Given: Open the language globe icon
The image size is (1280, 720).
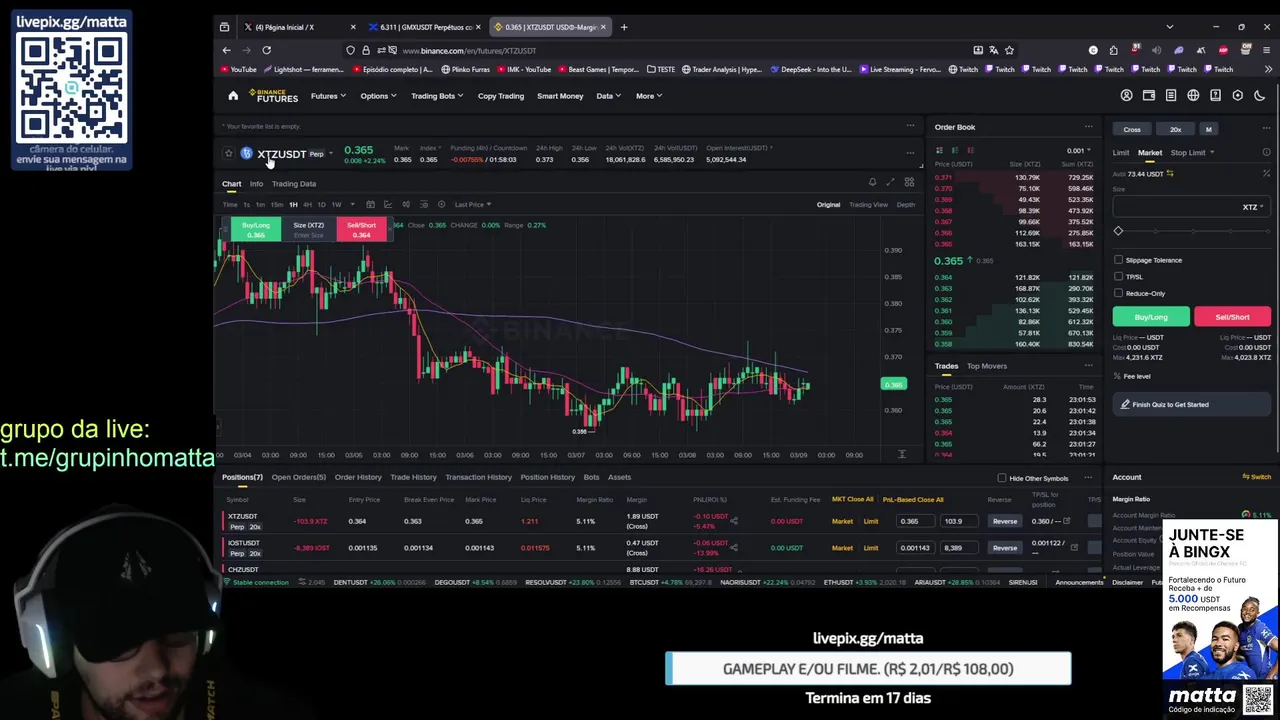Looking at the screenshot, I should pos(1193,96).
